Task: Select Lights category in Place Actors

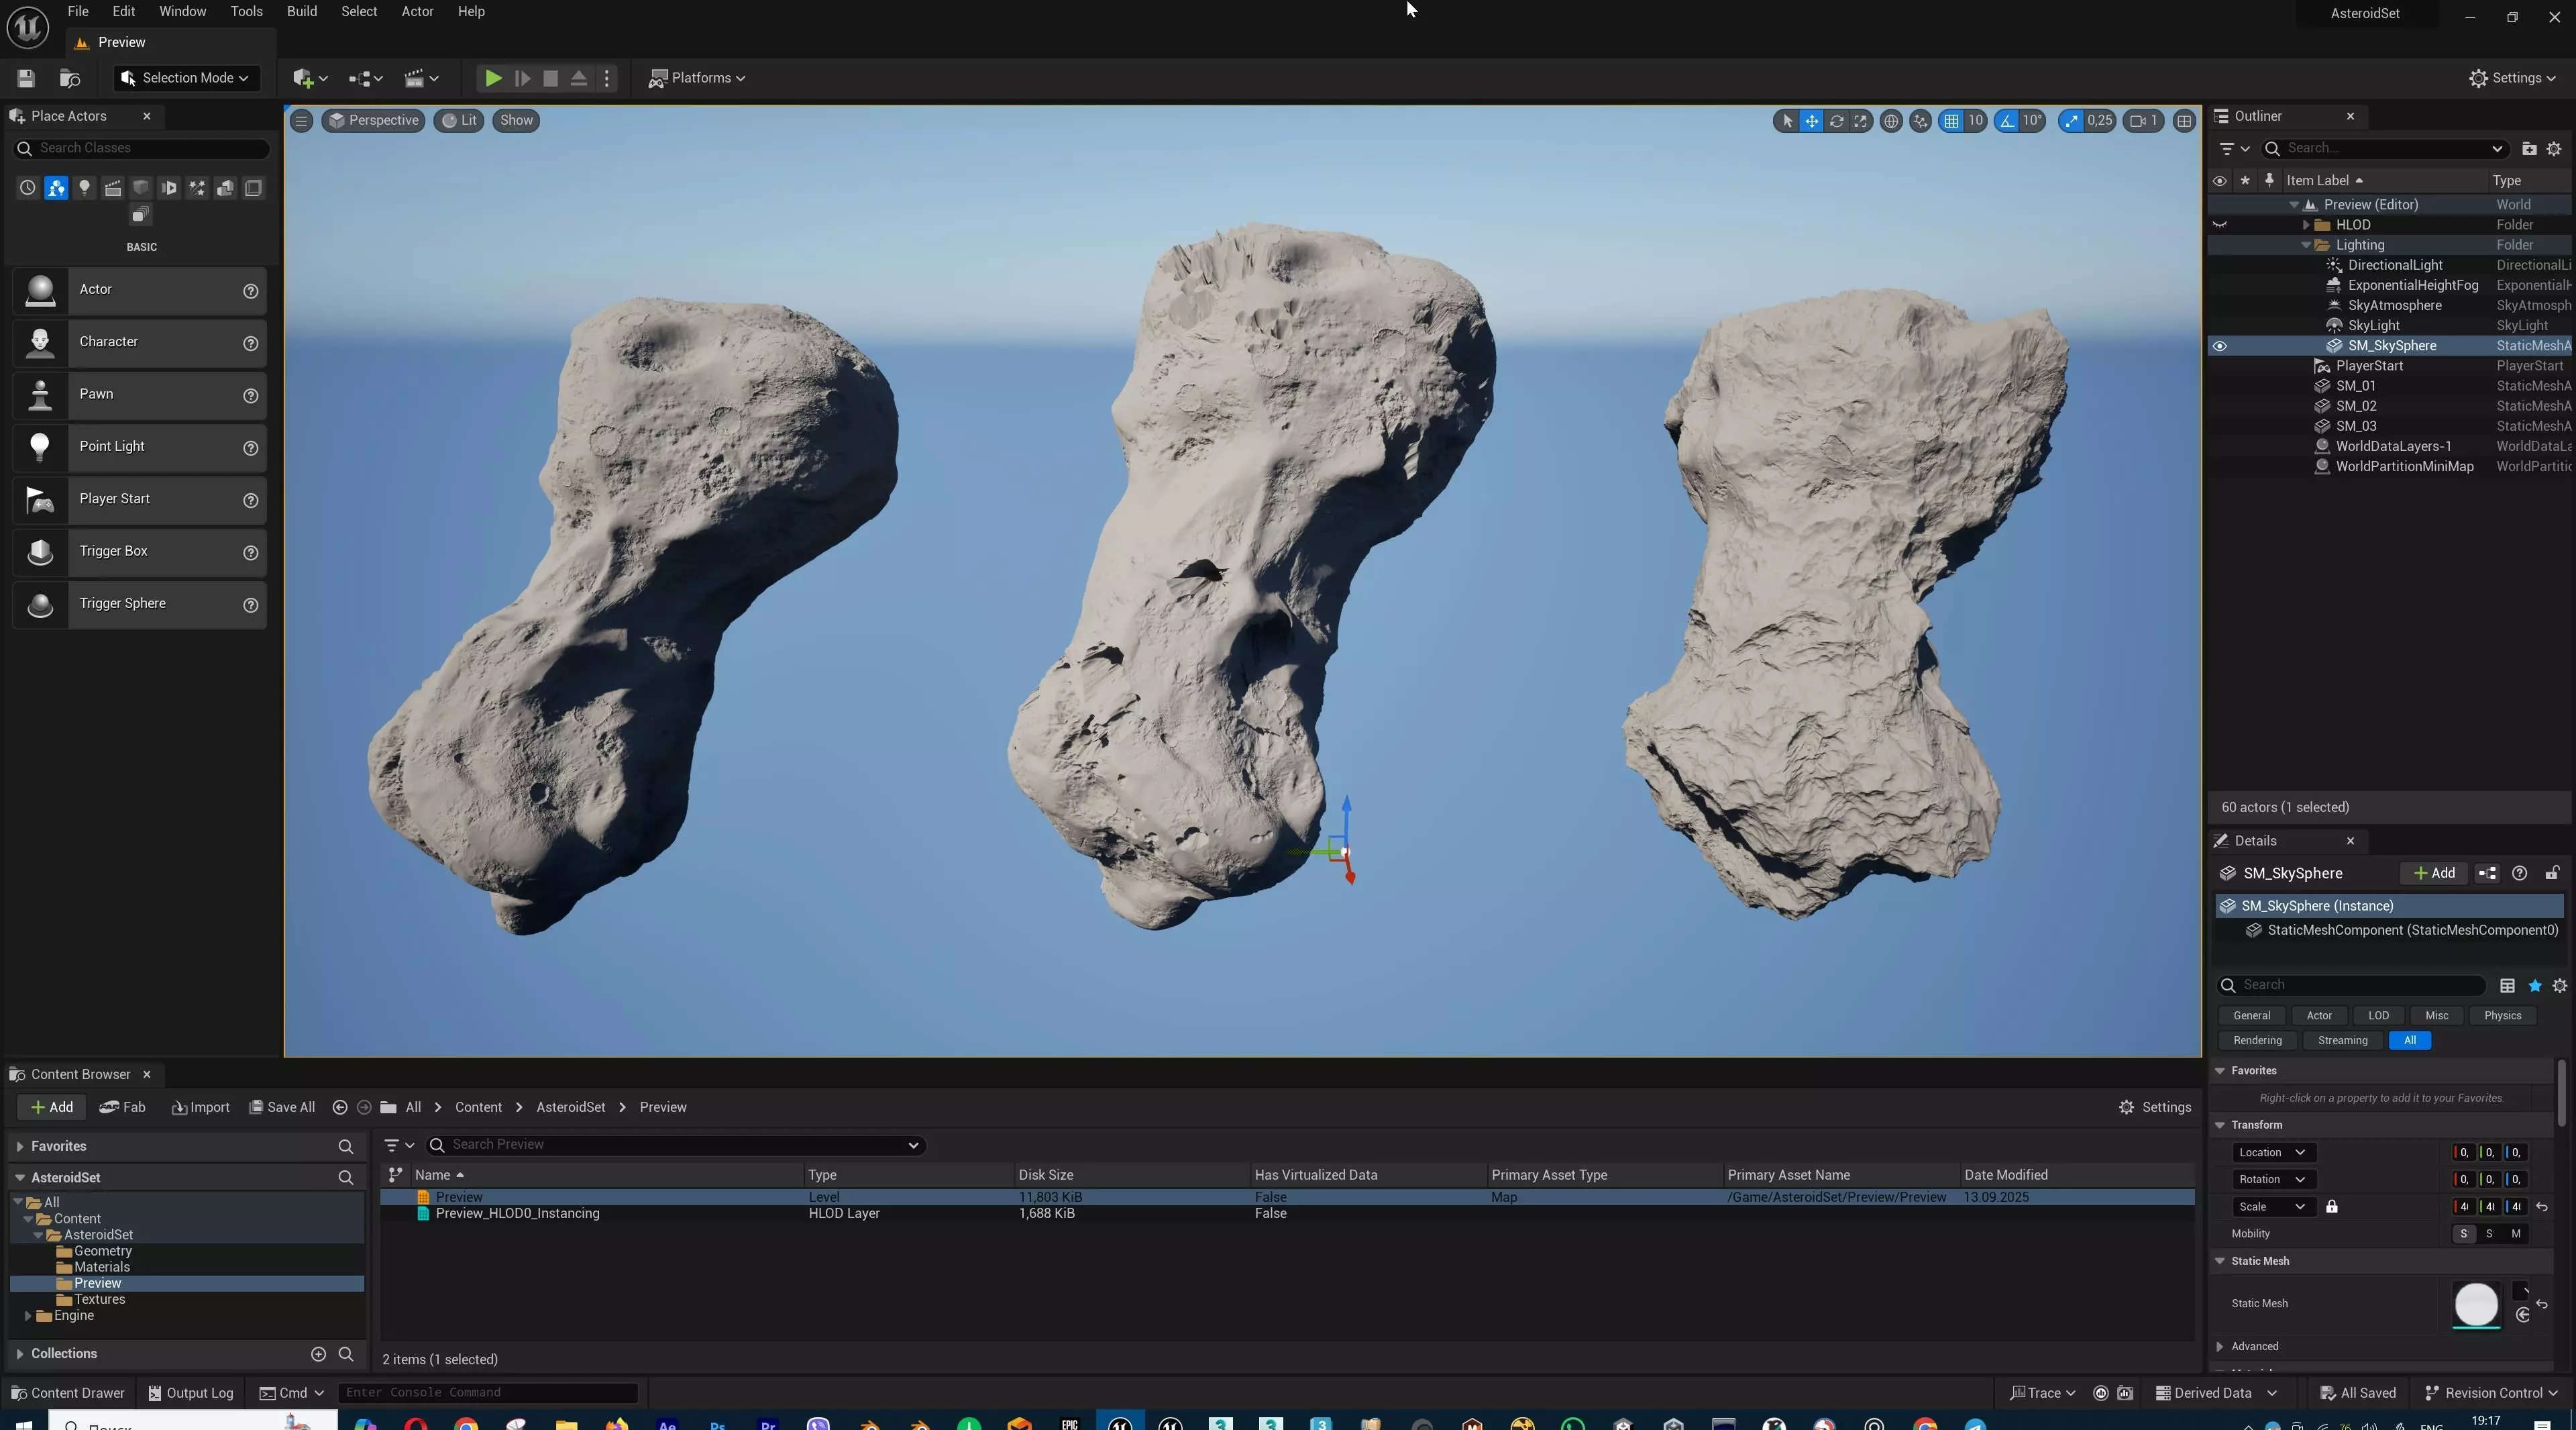Action: click(x=84, y=188)
